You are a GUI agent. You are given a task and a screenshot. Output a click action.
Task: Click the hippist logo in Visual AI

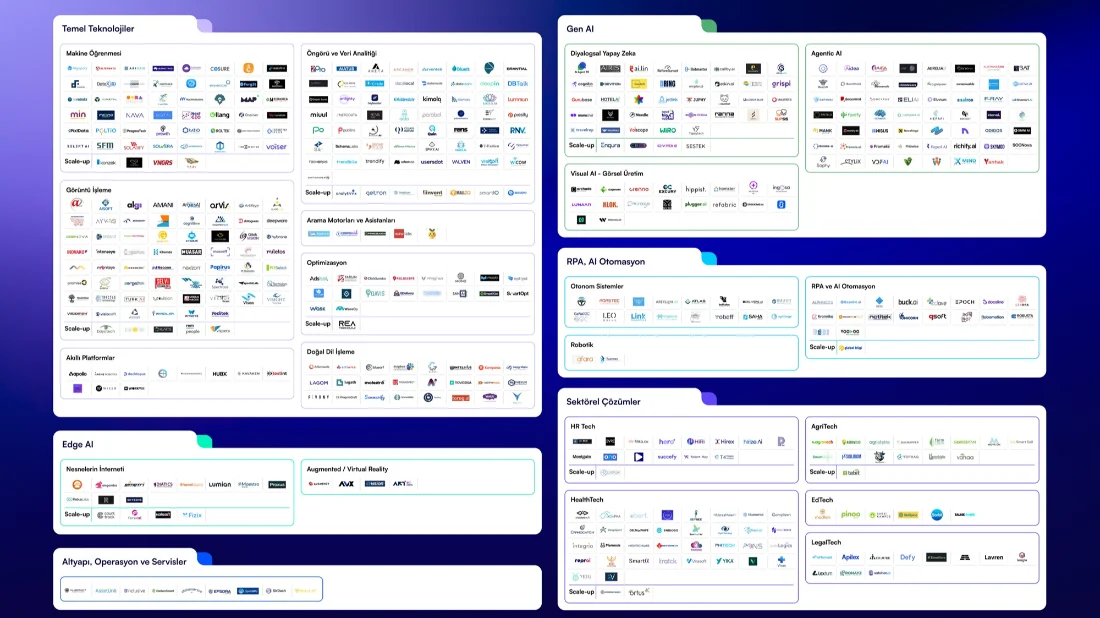coord(696,189)
